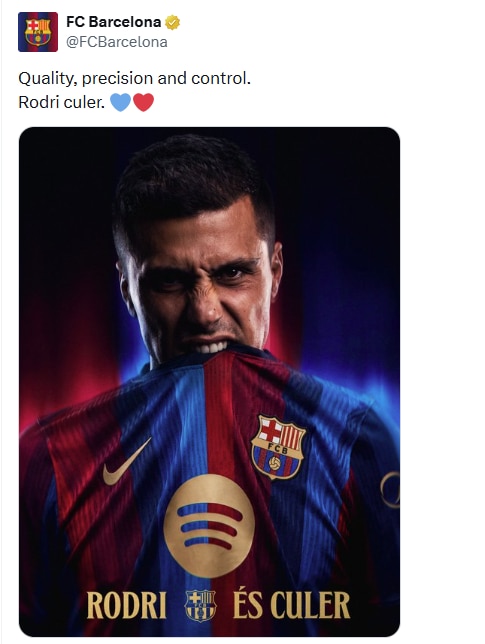This screenshot has height=644, width=485.
Task: Open the @FCBarcelona handle link
Action: [117, 42]
